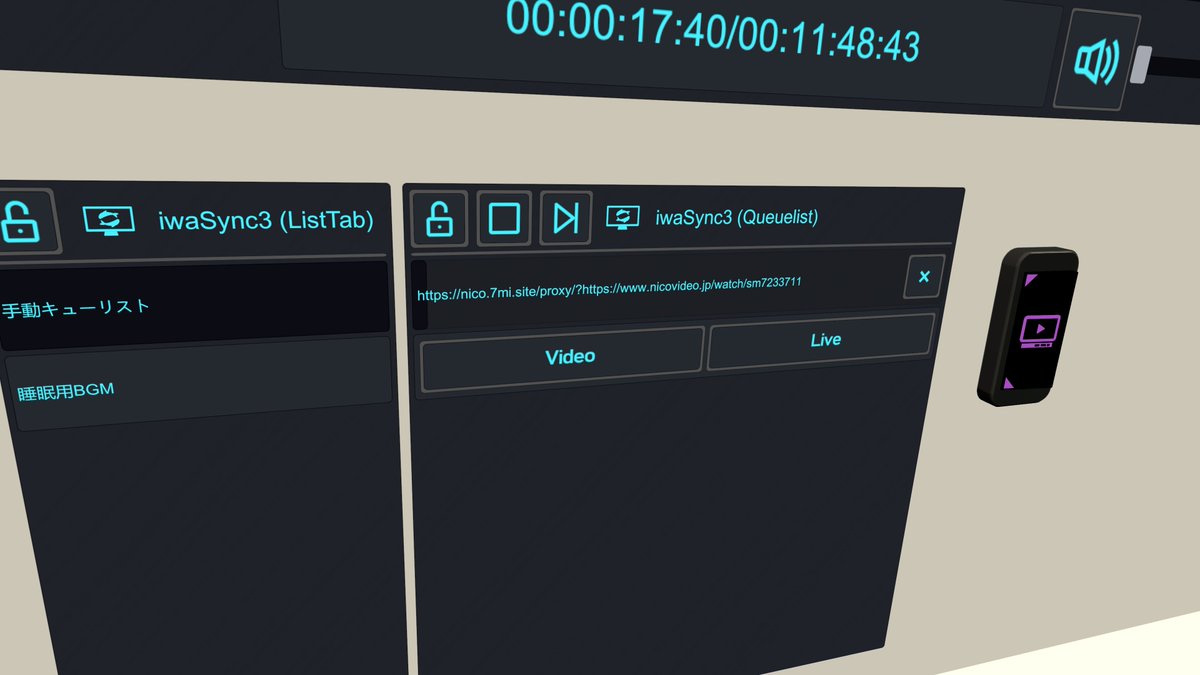
Task: Stop playback with Queuelist square button
Action: 504,217
